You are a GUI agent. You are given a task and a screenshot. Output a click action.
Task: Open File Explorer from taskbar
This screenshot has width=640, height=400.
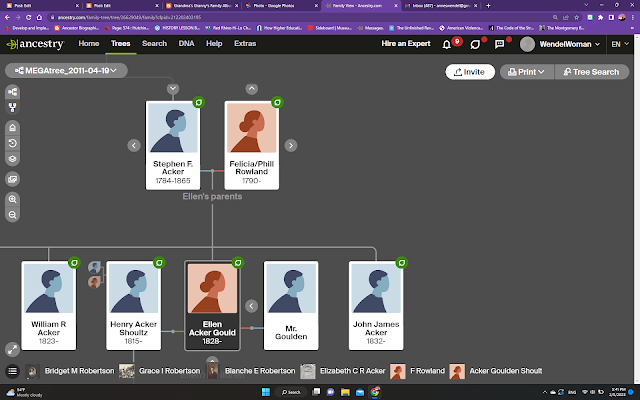click(x=345, y=392)
